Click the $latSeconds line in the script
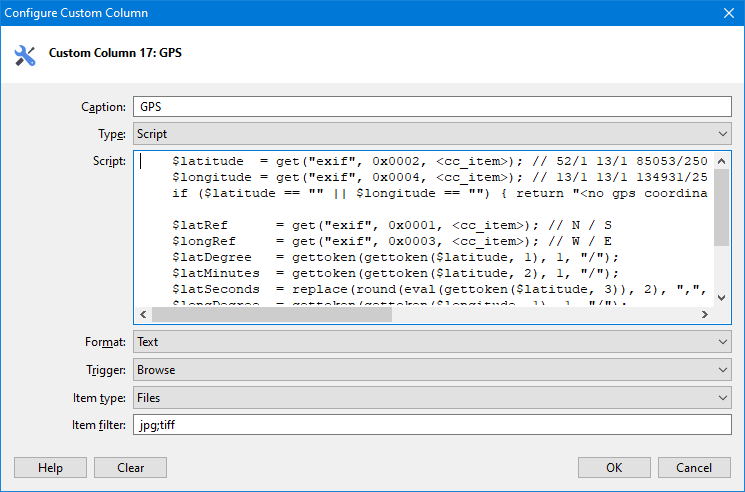This screenshot has width=745, height=492. (439, 290)
